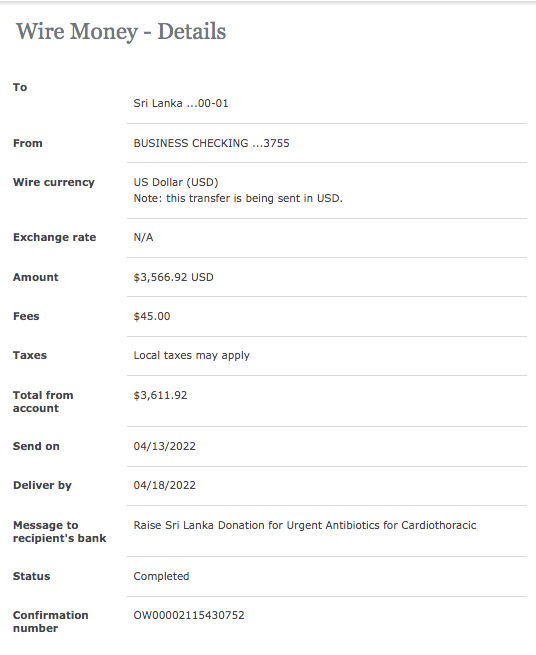Click the $3,611.92 total from account
Viewport: 536px width, 655px height.
point(160,395)
